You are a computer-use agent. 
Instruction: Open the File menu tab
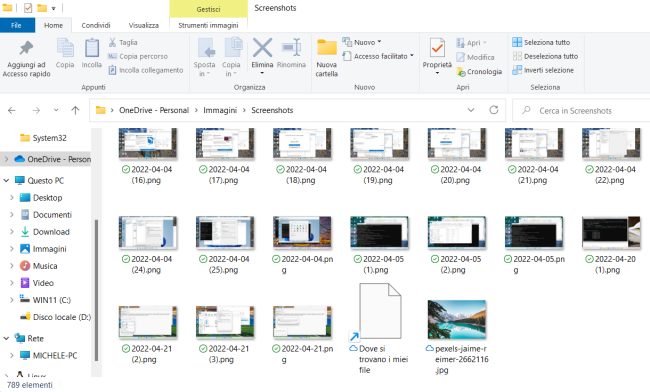click(17, 25)
